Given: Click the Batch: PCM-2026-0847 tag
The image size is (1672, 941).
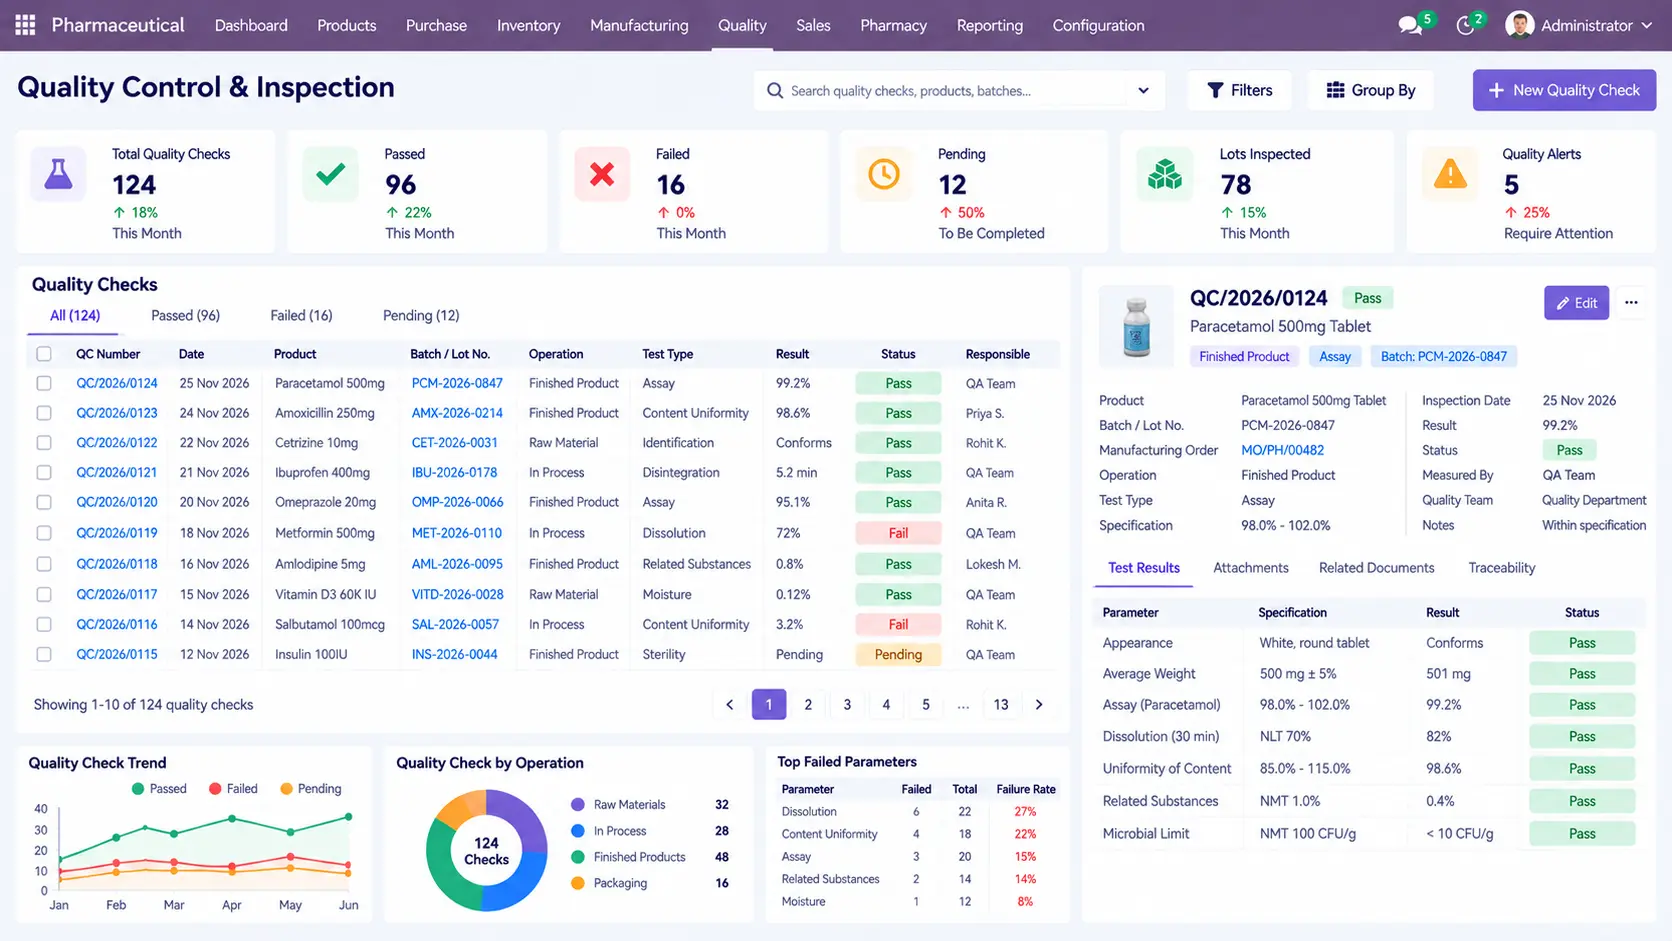Looking at the screenshot, I should point(1443,357).
